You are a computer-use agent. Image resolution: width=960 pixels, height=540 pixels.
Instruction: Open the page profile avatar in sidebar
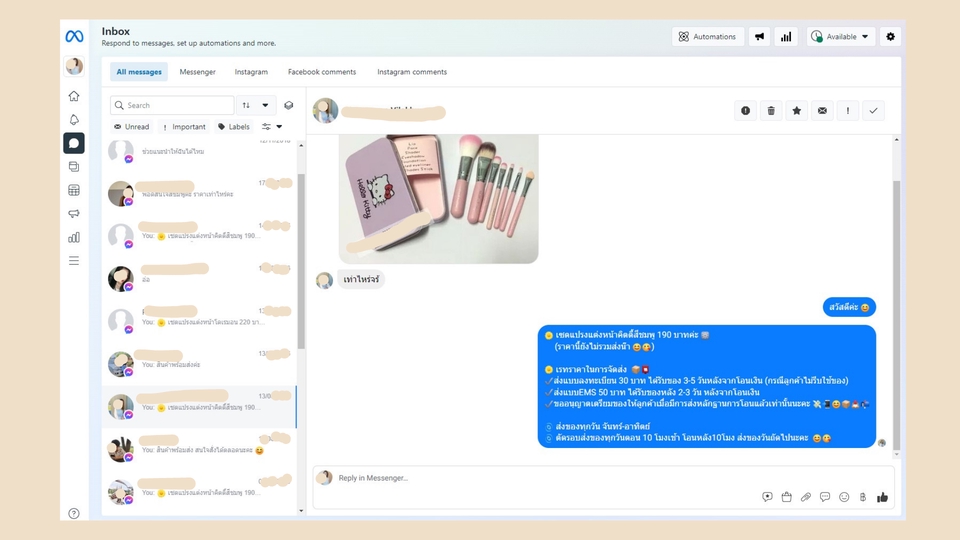tap(74, 66)
